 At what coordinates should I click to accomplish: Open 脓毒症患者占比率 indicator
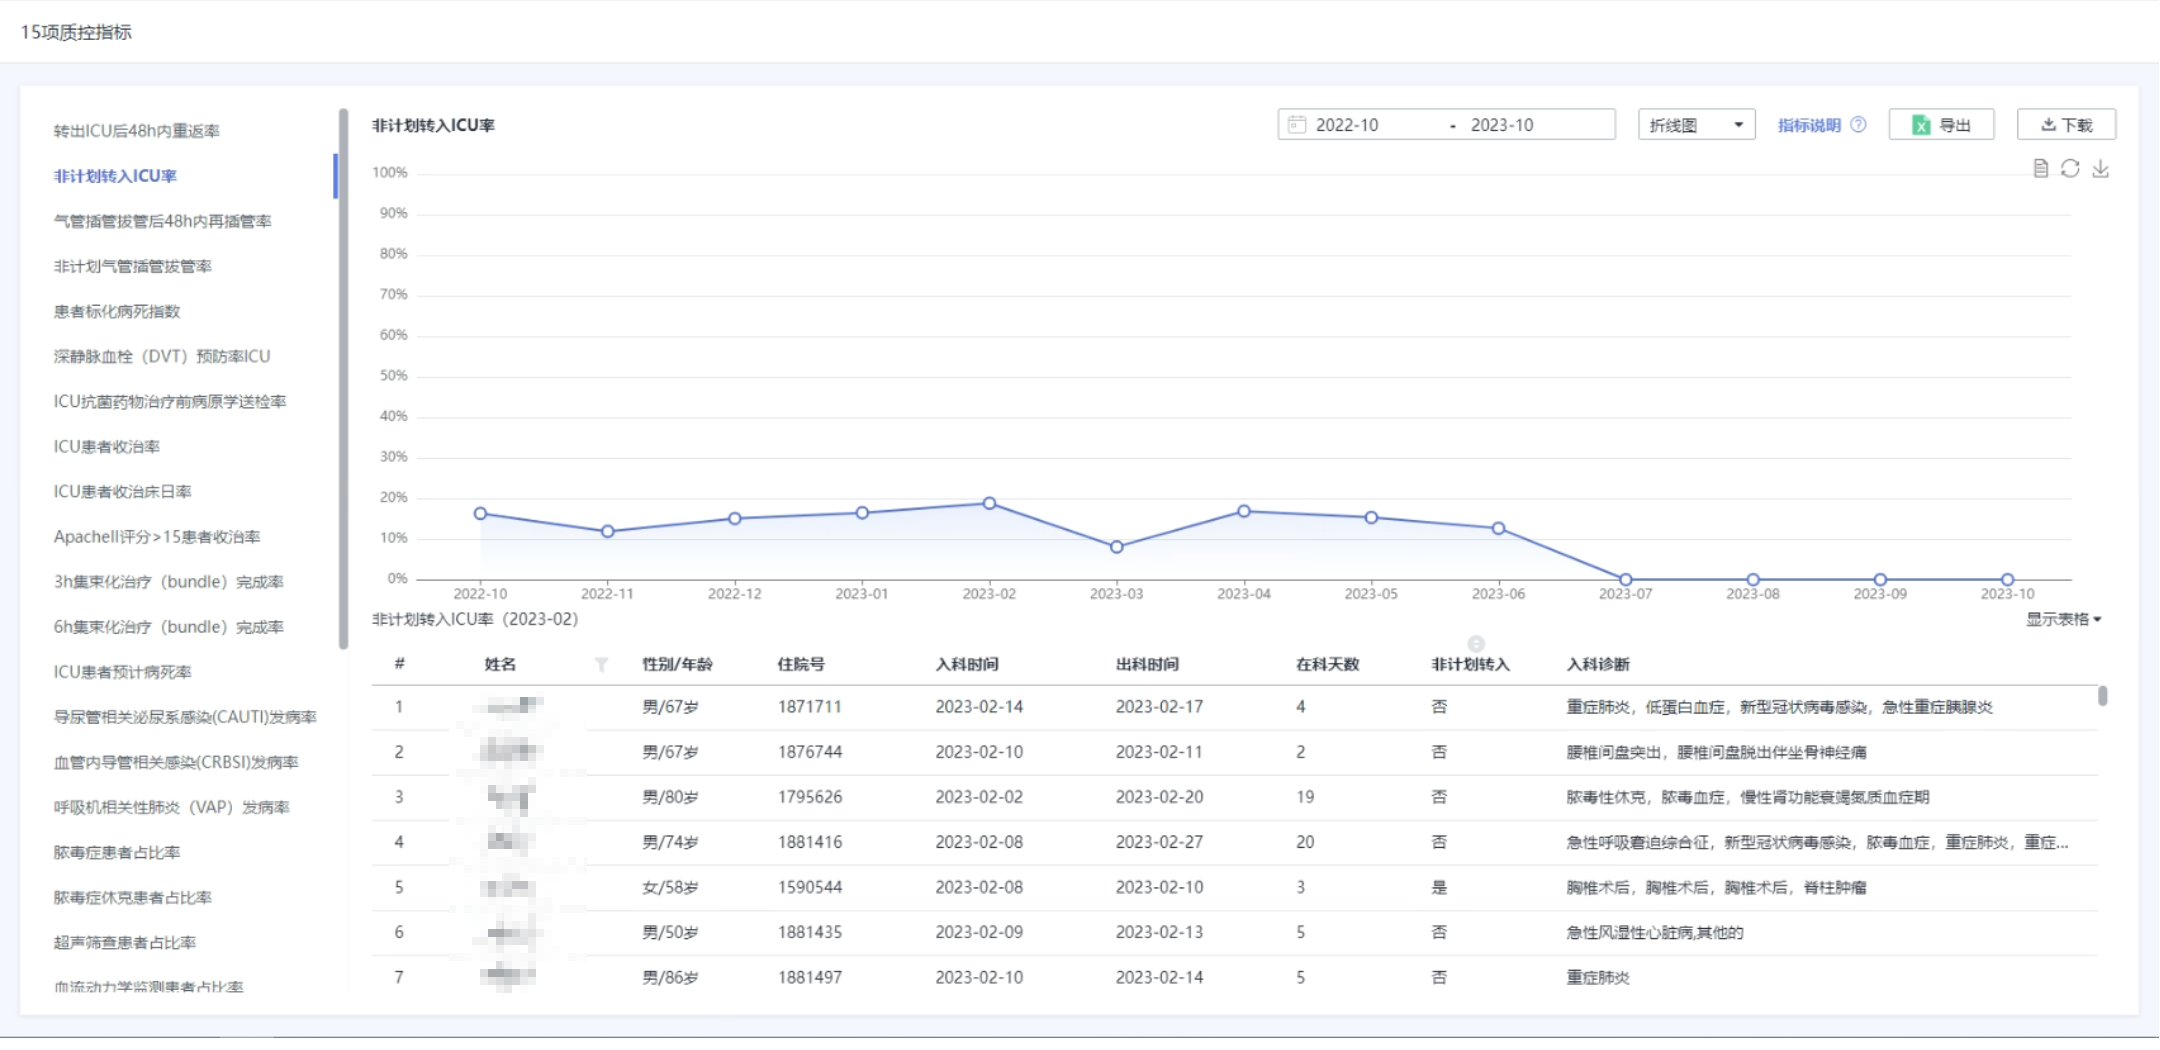pos(117,852)
